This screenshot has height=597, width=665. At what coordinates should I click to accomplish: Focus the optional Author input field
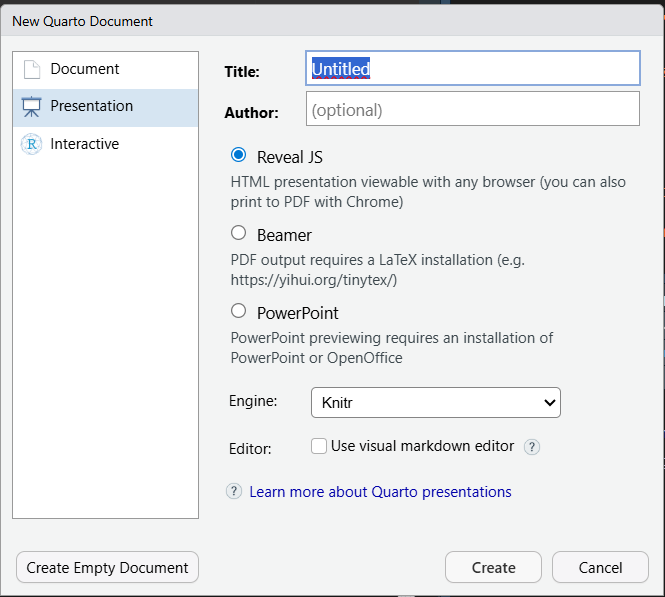[472, 109]
